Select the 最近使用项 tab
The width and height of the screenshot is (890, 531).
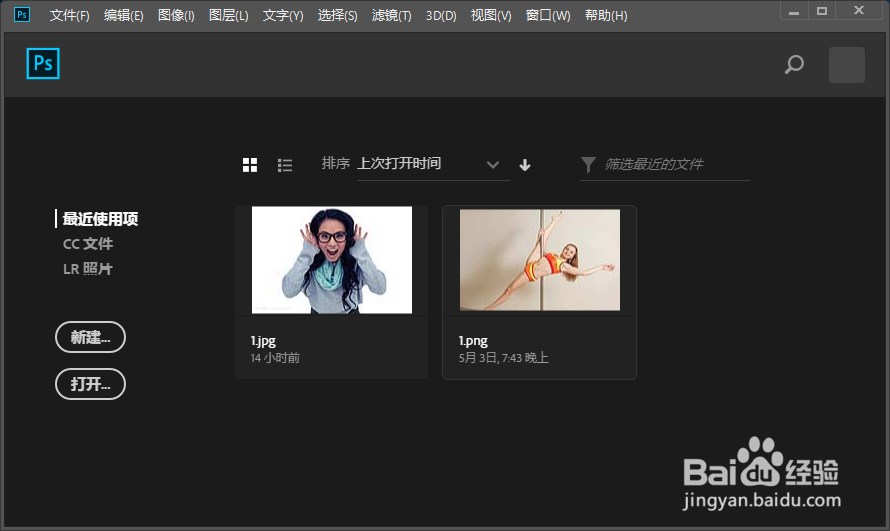click(x=100, y=219)
